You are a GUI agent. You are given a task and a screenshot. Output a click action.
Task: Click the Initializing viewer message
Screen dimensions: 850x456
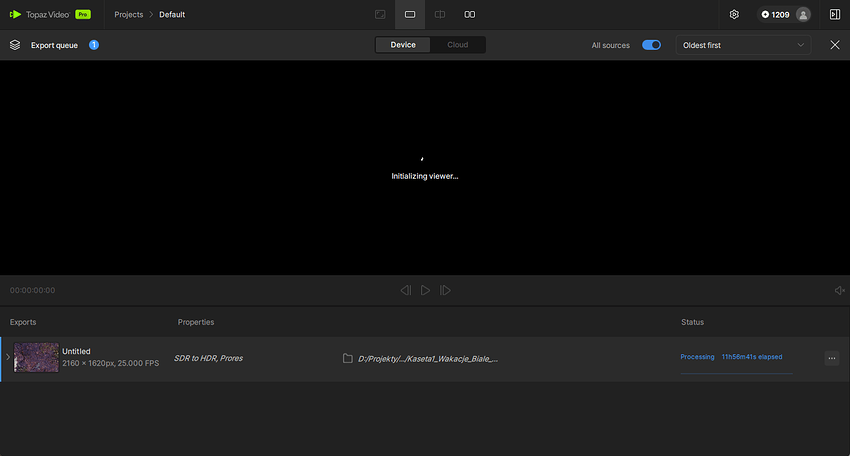[x=425, y=176]
